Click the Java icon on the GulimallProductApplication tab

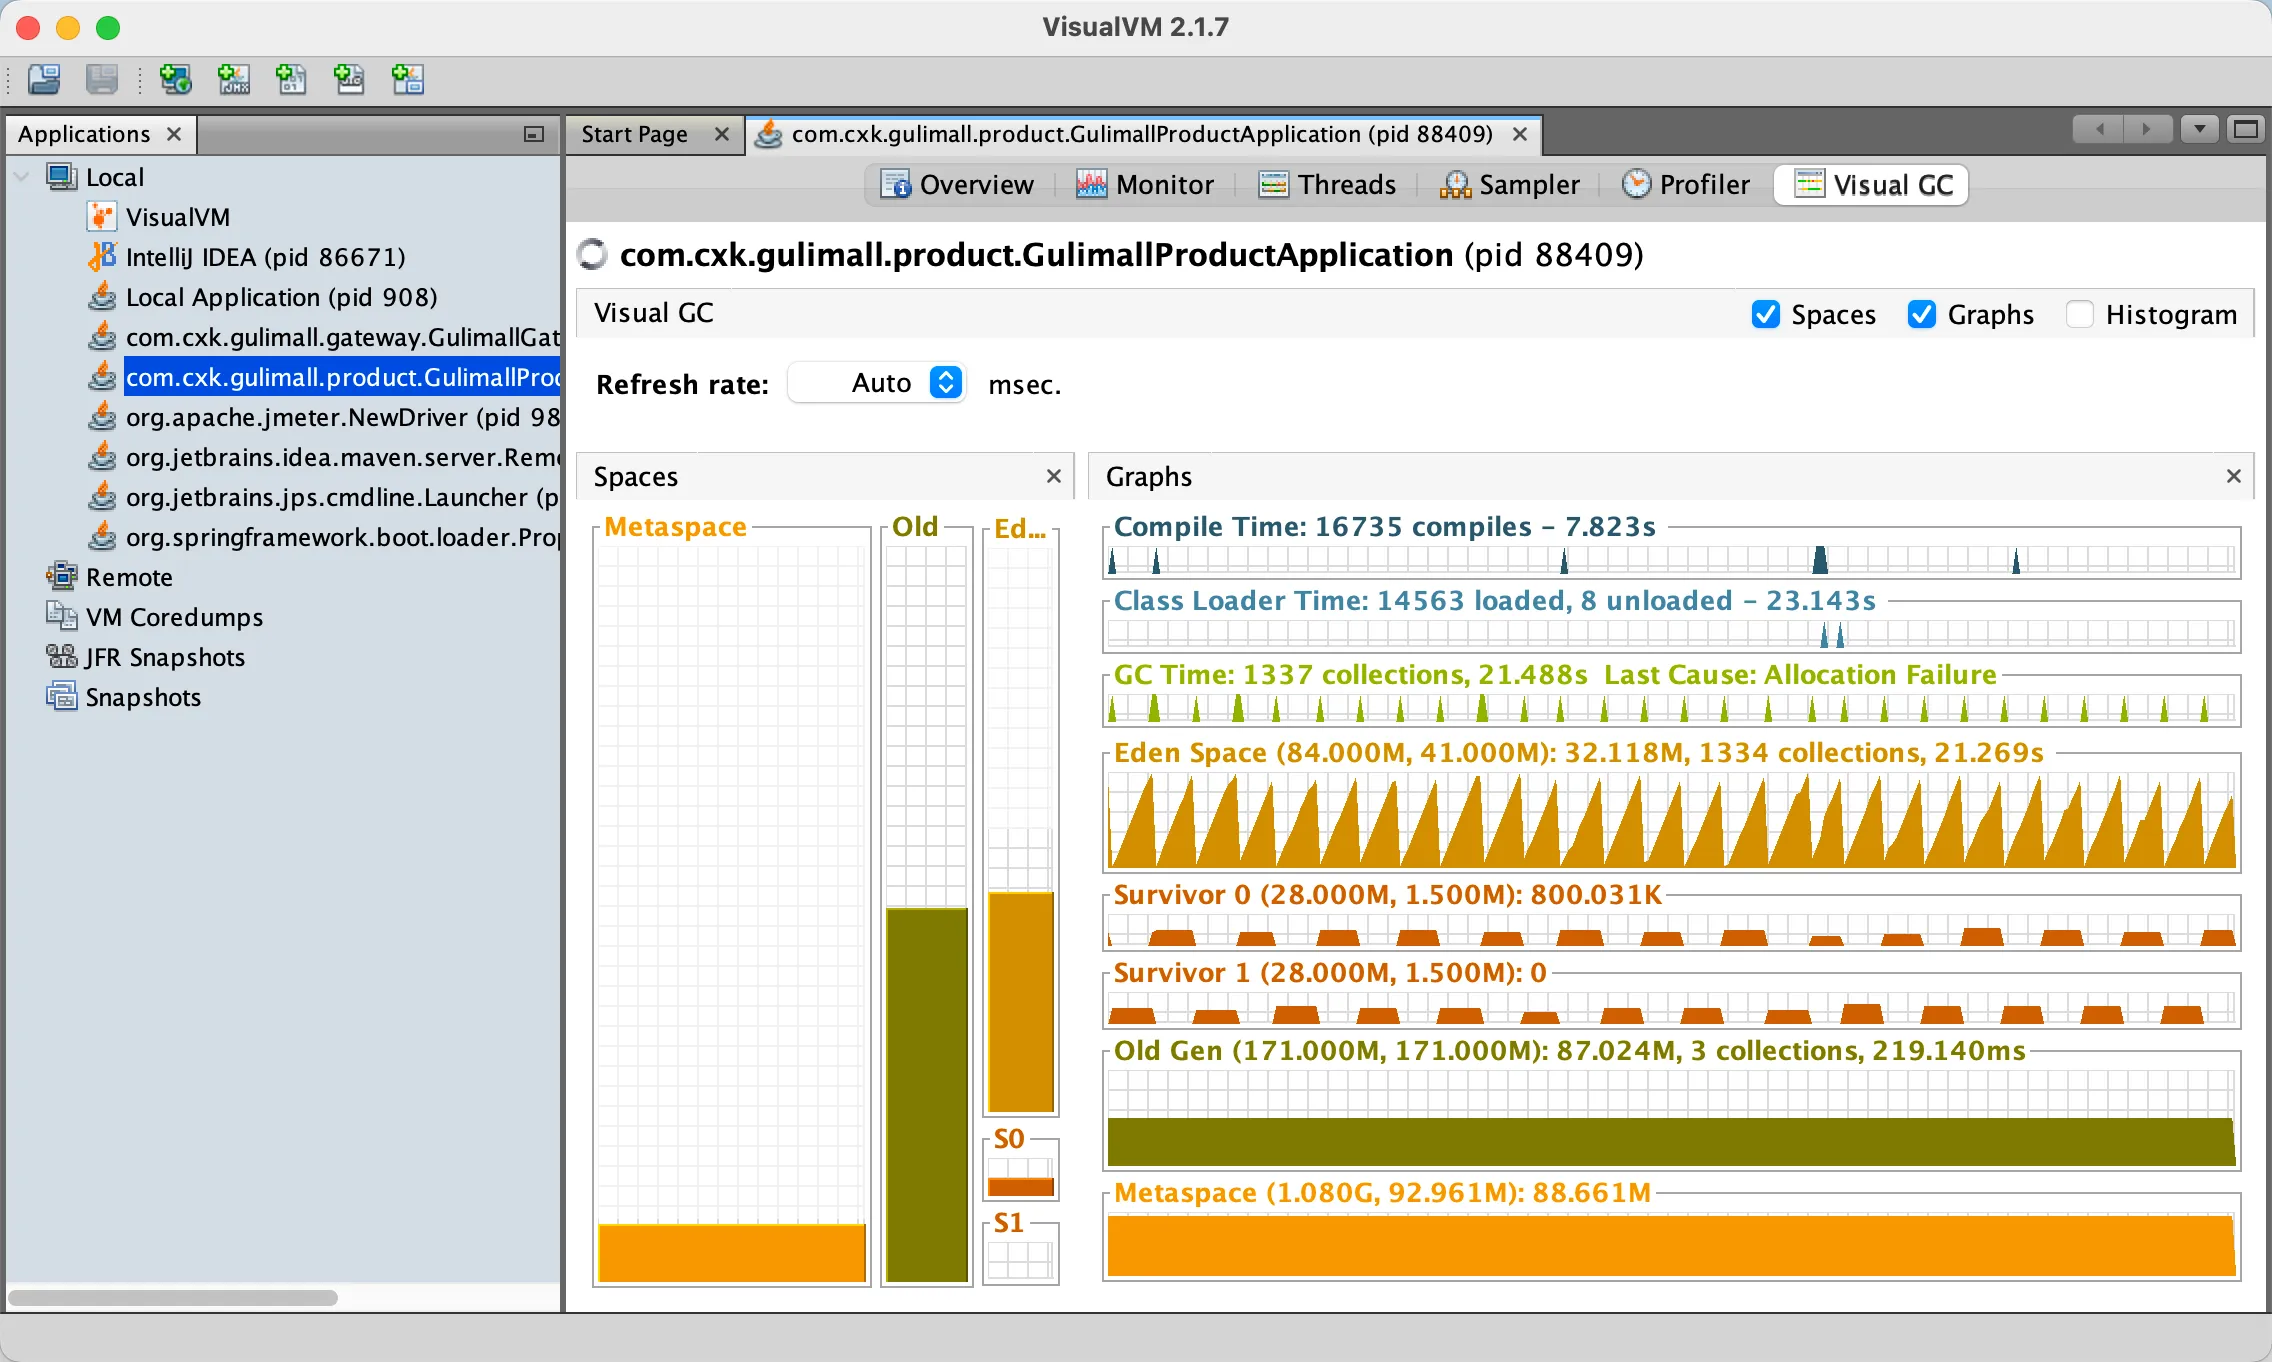[768, 134]
